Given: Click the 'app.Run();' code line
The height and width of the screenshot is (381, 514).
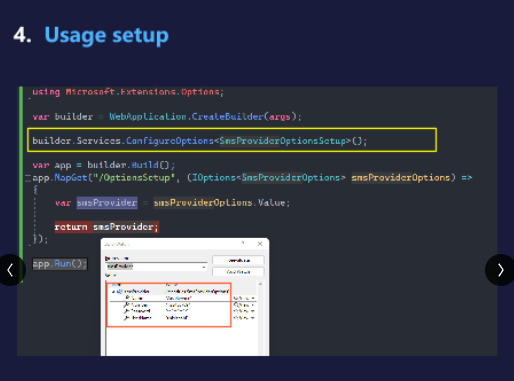Looking at the screenshot, I should pos(60,264).
